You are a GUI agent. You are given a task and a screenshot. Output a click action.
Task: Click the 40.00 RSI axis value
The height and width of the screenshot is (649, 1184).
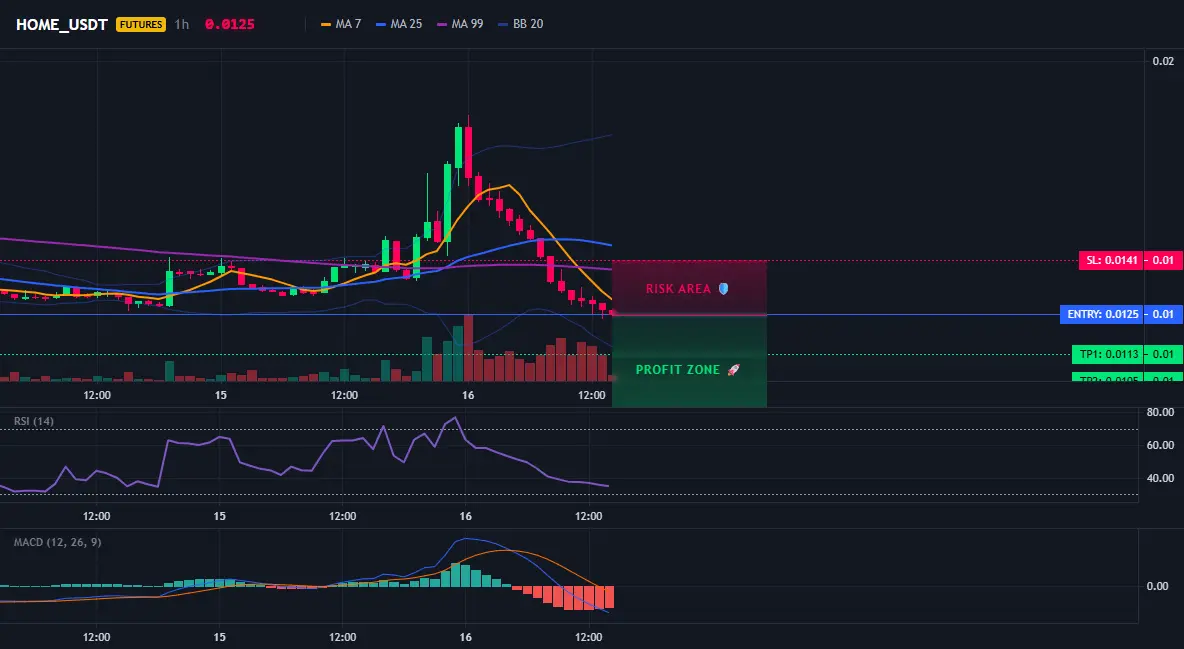tap(1160, 478)
